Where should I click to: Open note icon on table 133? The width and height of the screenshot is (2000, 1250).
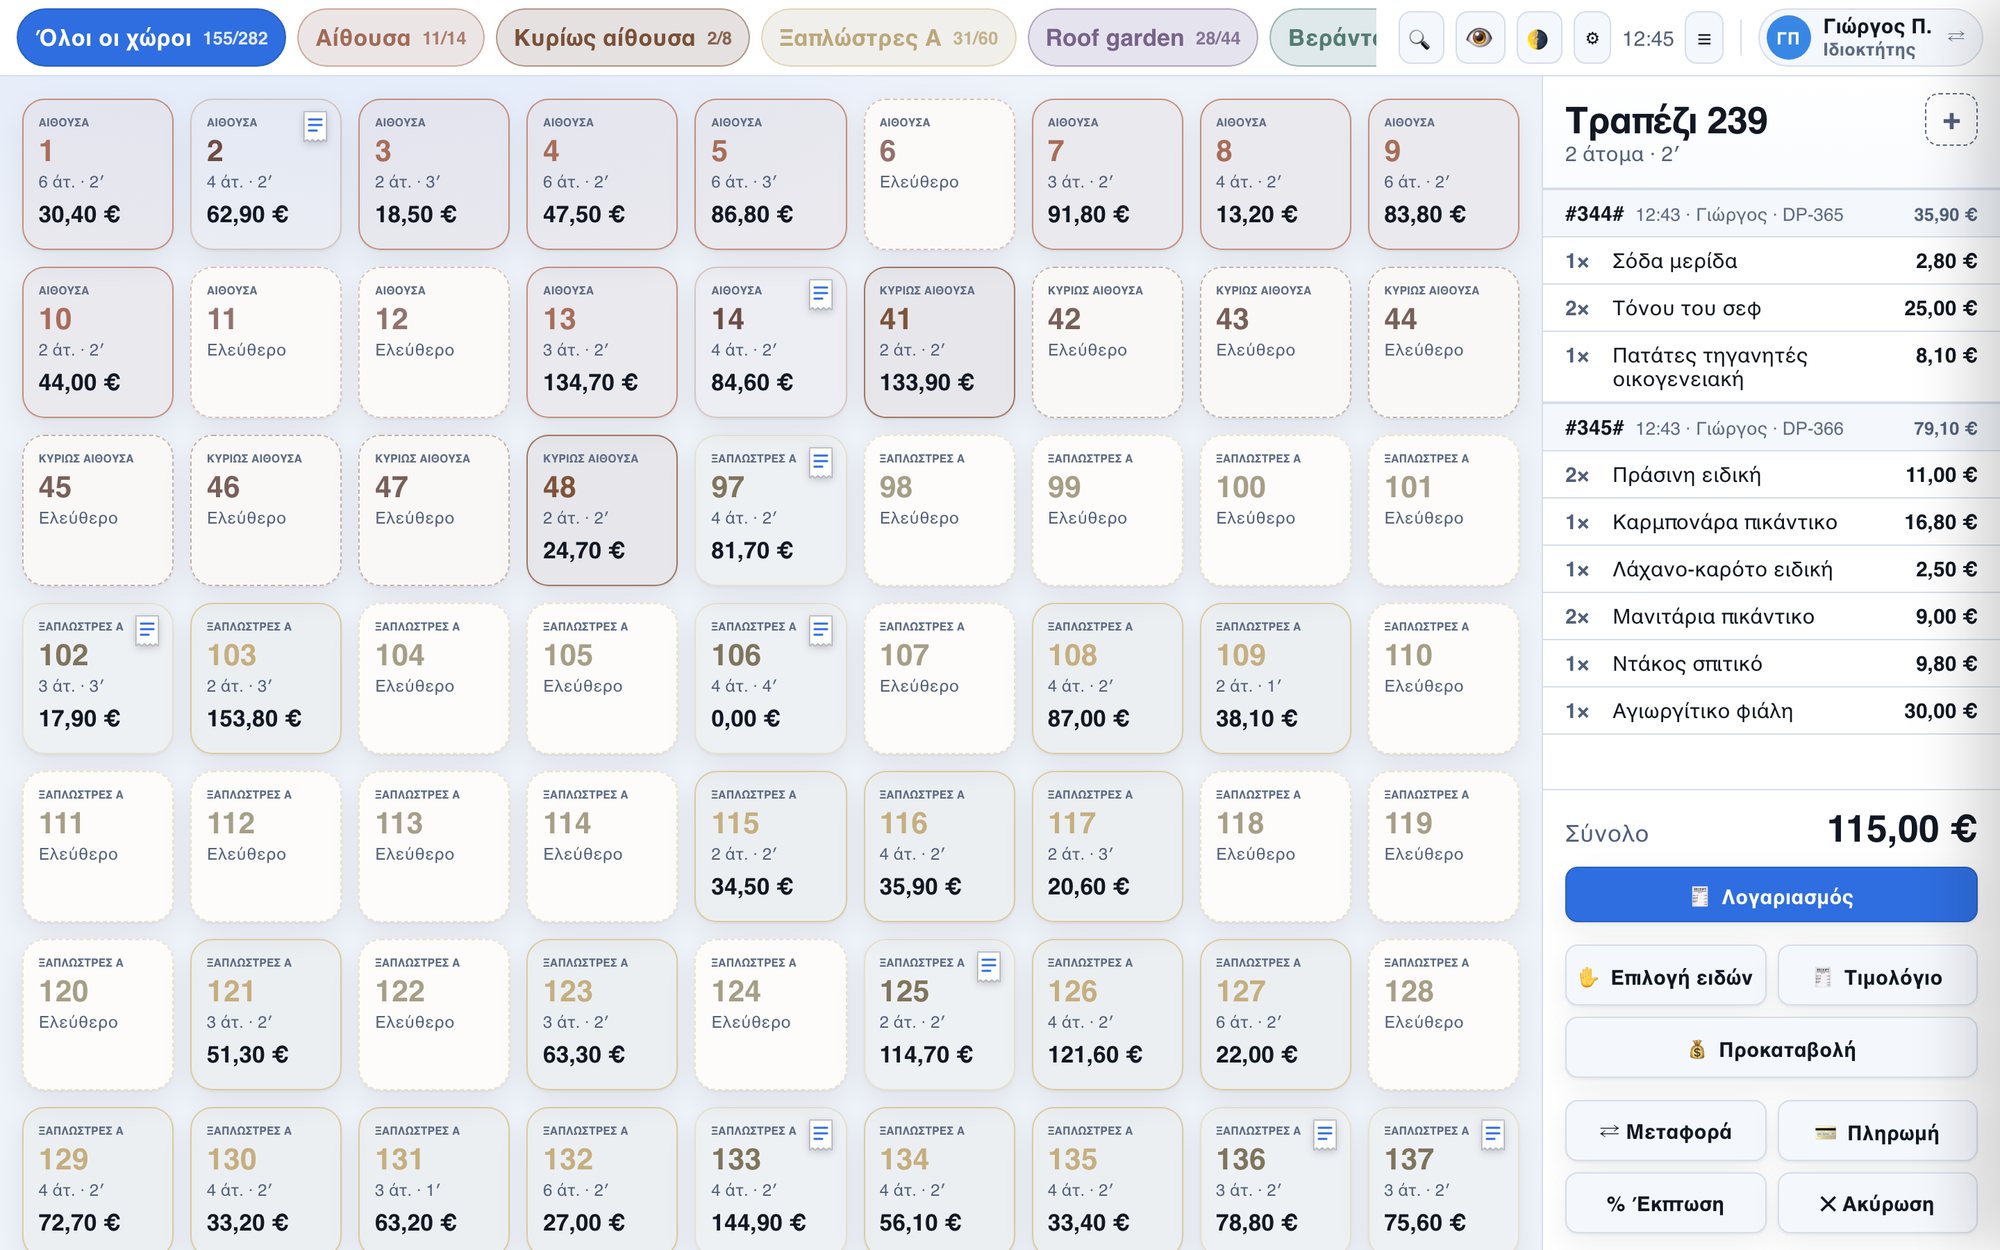pyautogui.click(x=820, y=1134)
